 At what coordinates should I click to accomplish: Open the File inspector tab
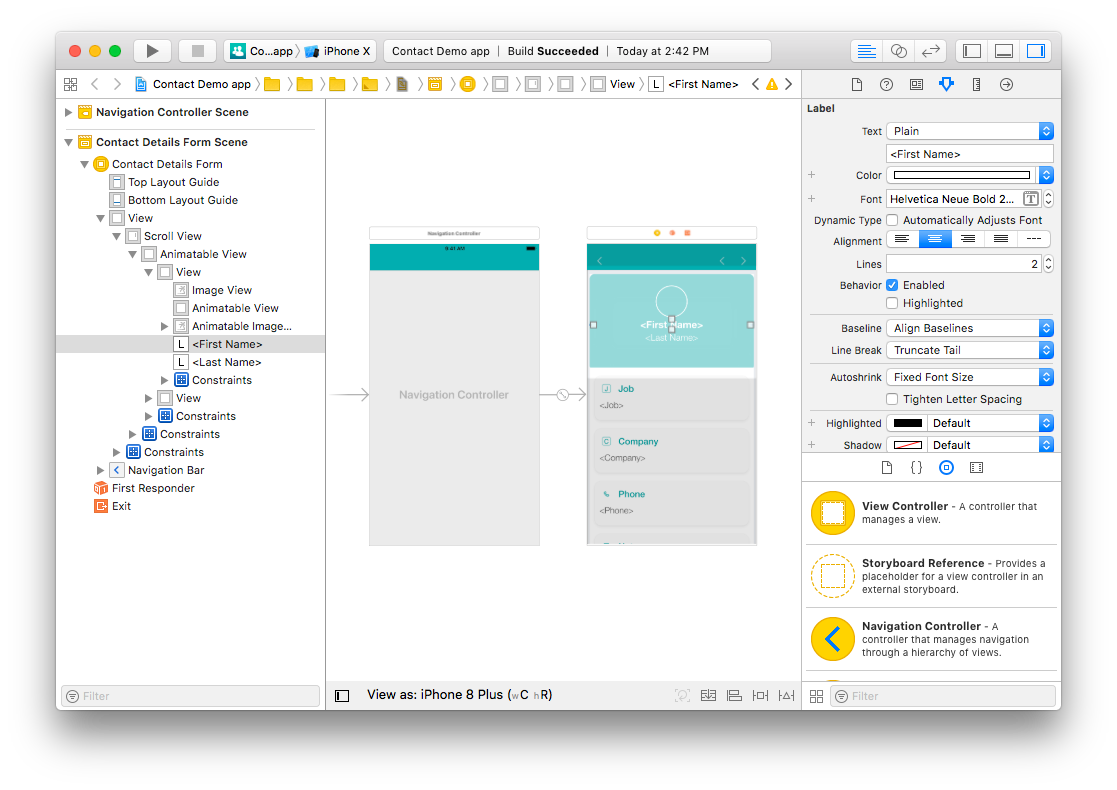[x=856, y=85]
